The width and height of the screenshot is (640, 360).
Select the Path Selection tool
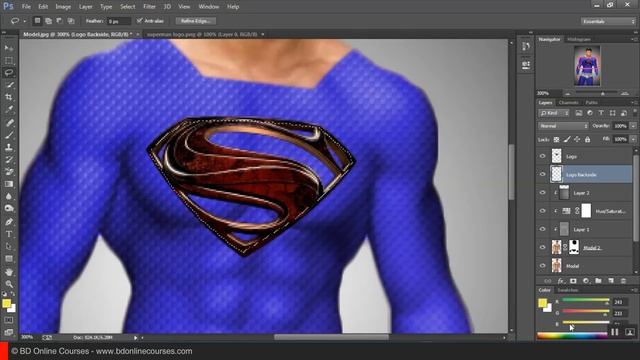[x=9, y=247]
